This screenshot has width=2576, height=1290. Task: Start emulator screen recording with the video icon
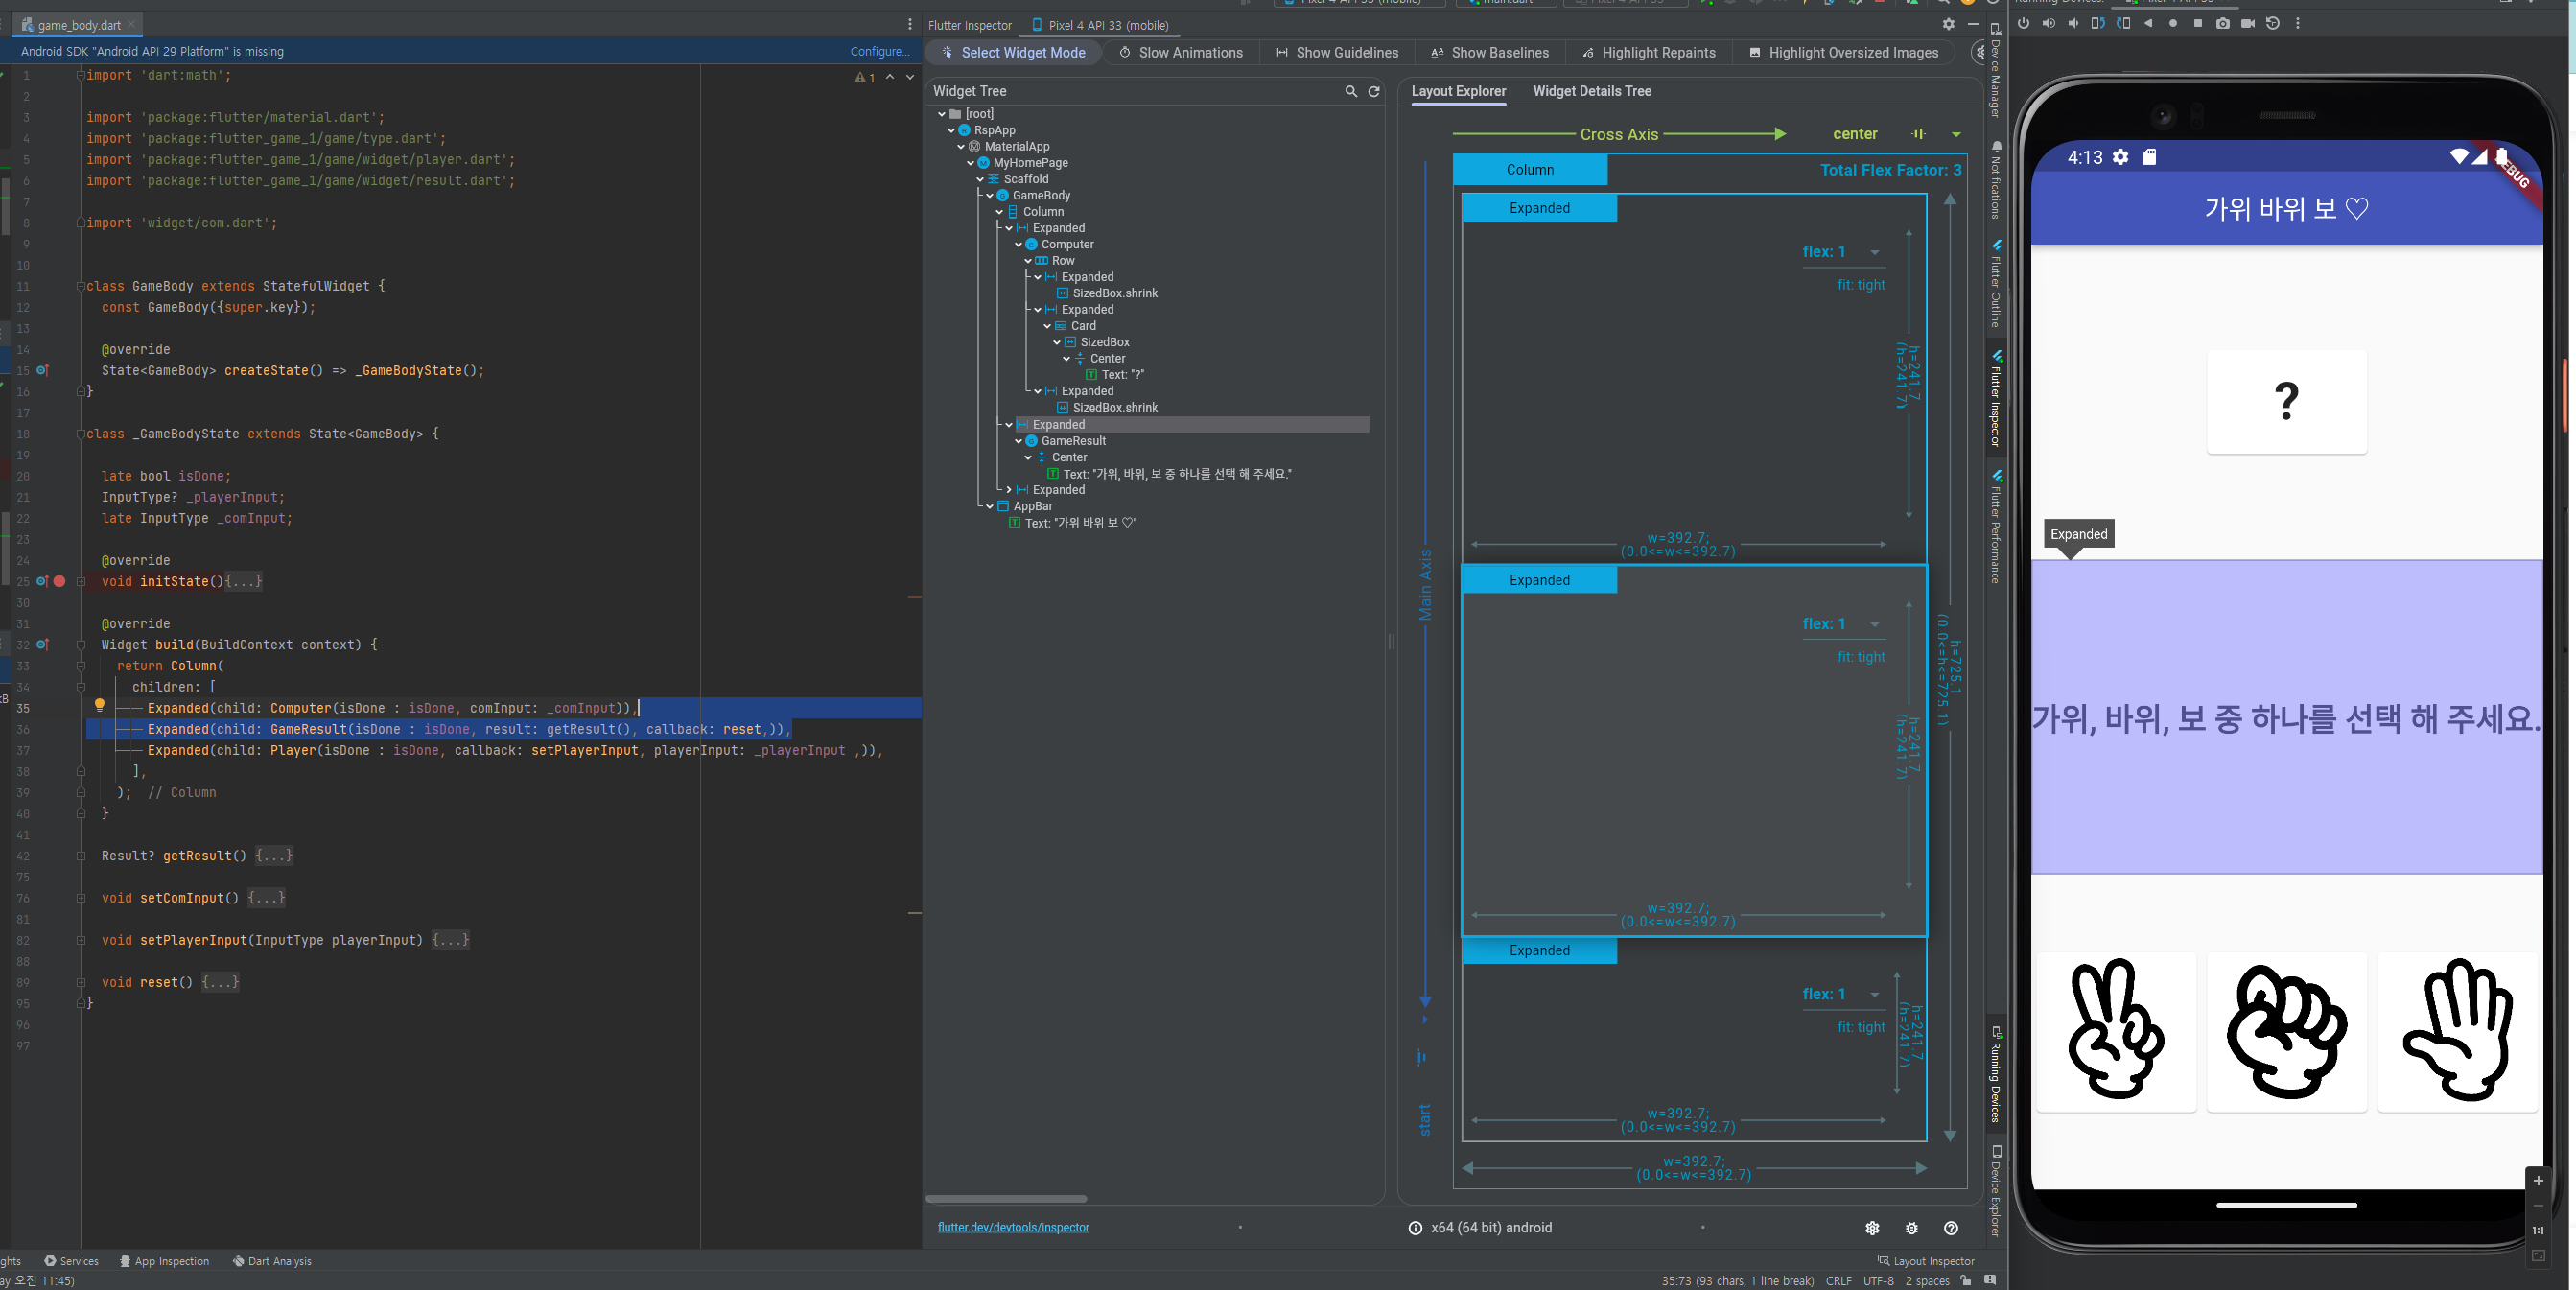pyautogui.click(x=2247, y=23)
